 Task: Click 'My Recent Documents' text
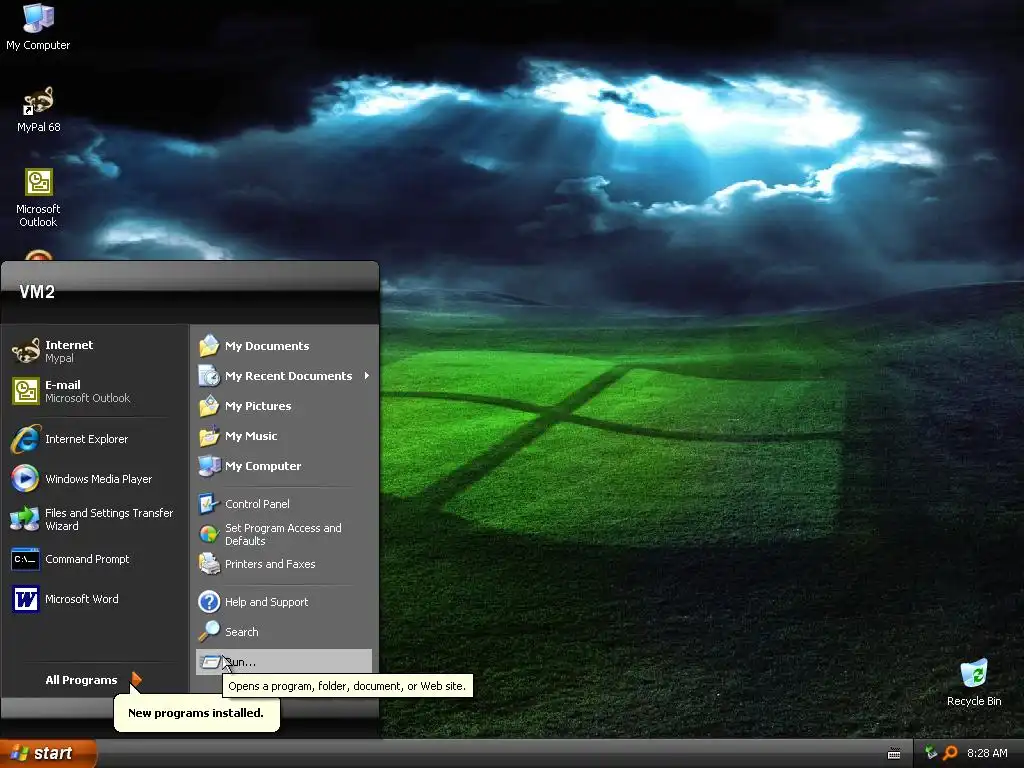pyautogui.click(x=289, y=376)
